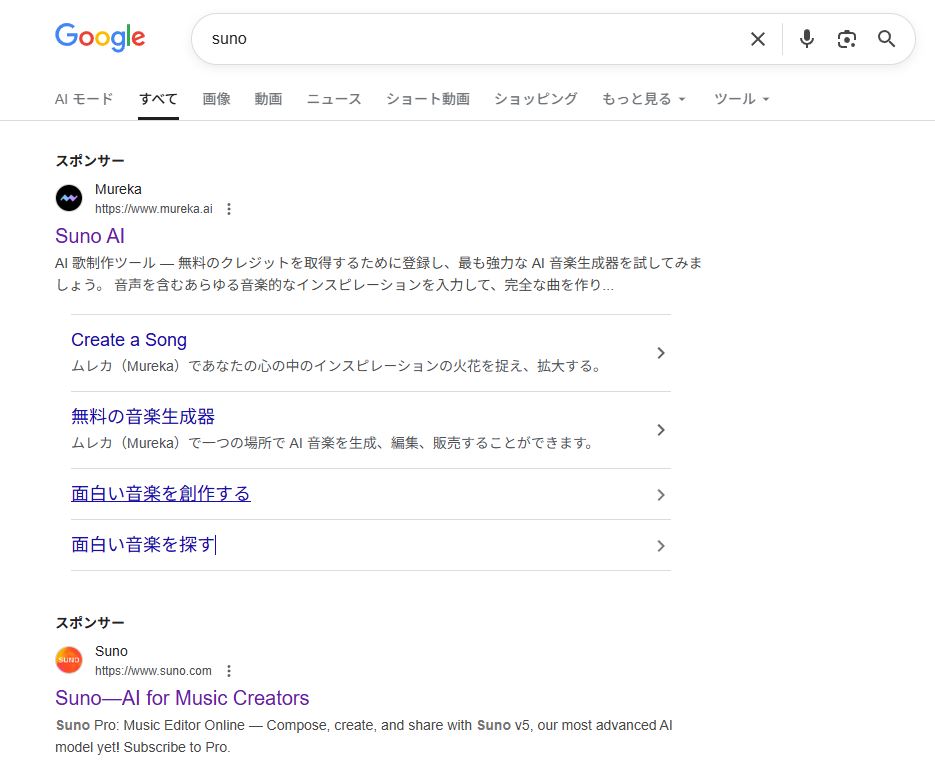
Task: Switch to the 画像 tab
Action: click(x=216, y=99)
